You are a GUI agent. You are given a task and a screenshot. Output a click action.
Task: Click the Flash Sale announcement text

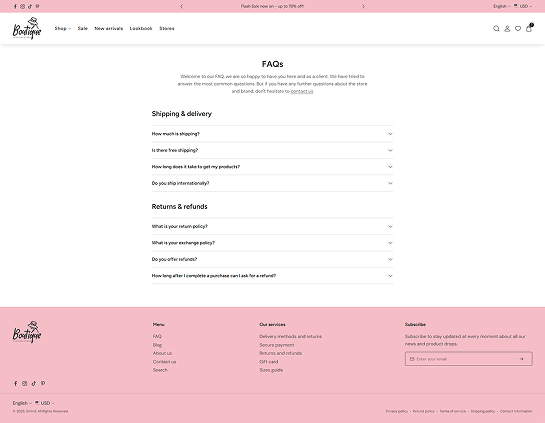272,6
